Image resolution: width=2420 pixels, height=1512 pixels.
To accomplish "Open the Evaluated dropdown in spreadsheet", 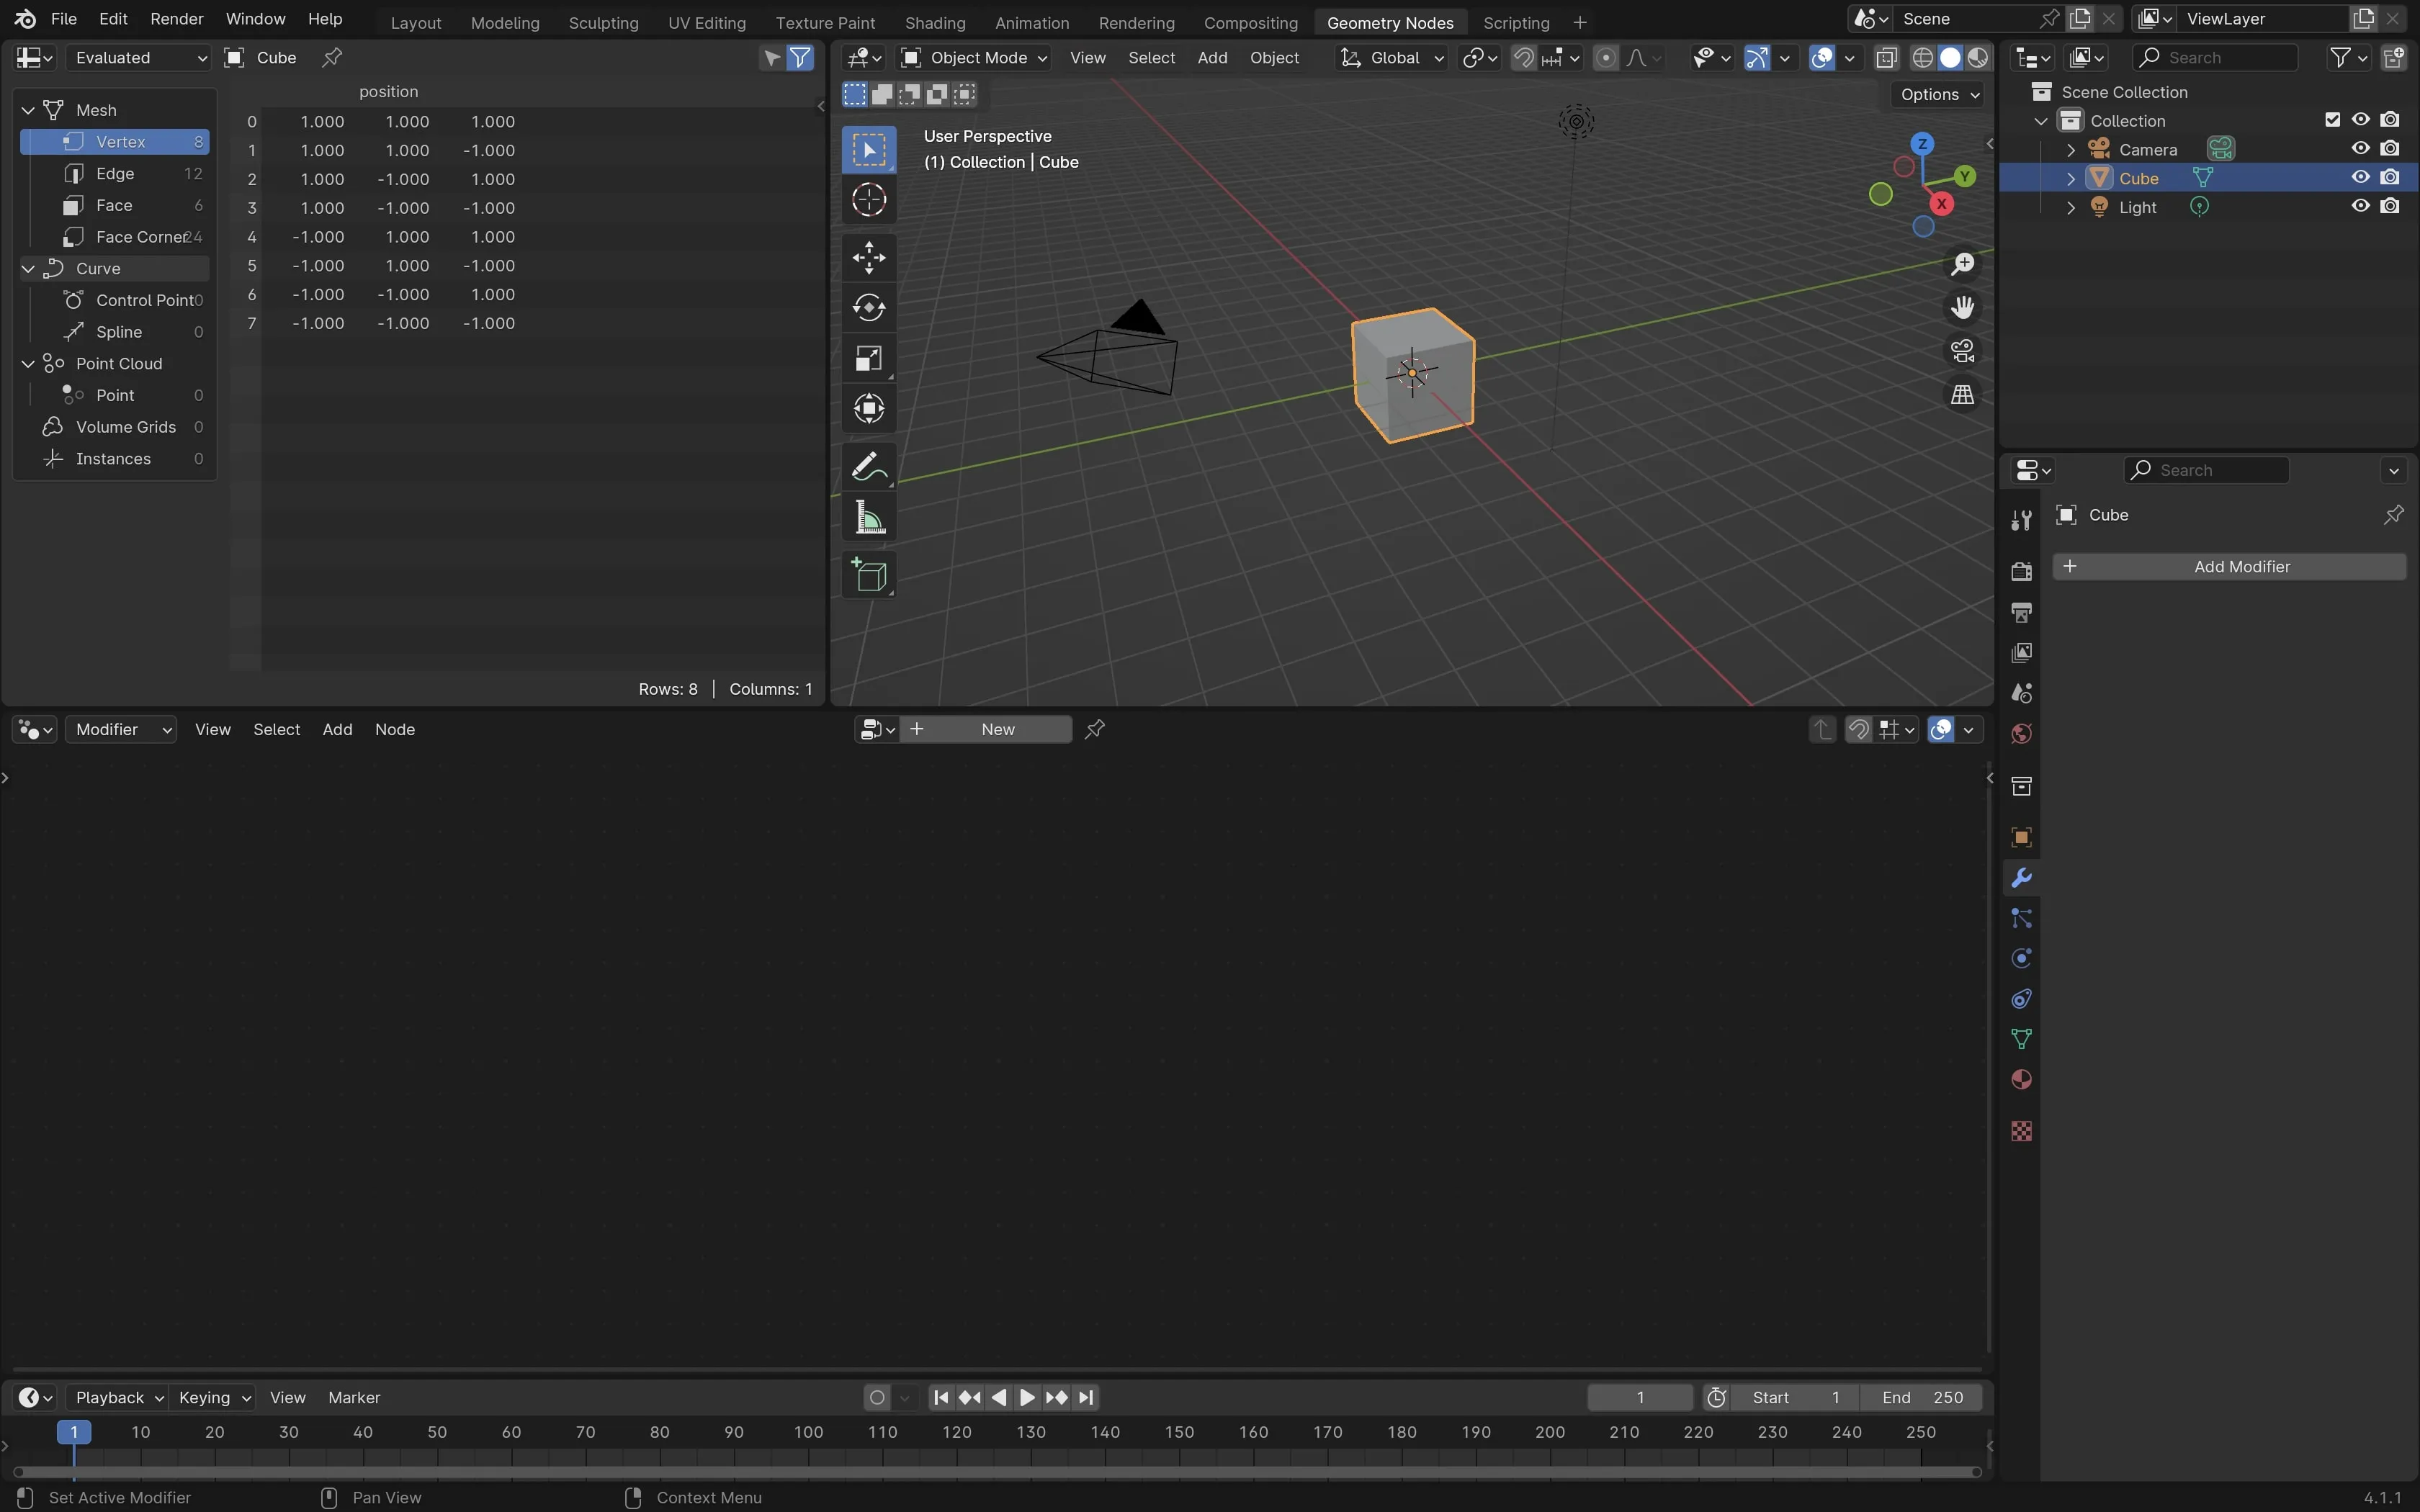I will click(x=139, y=58).
